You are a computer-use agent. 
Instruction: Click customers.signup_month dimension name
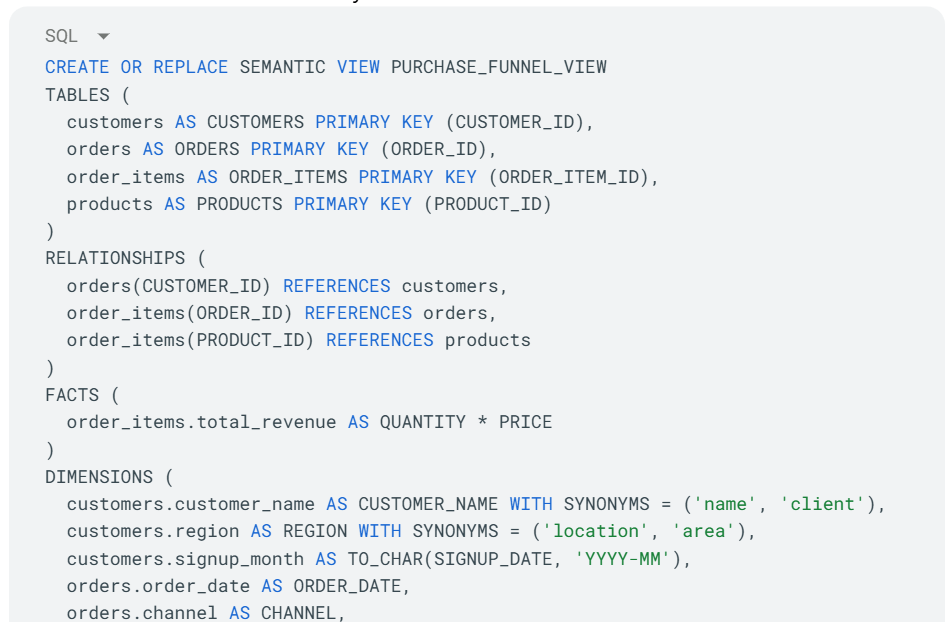point(185,559)
